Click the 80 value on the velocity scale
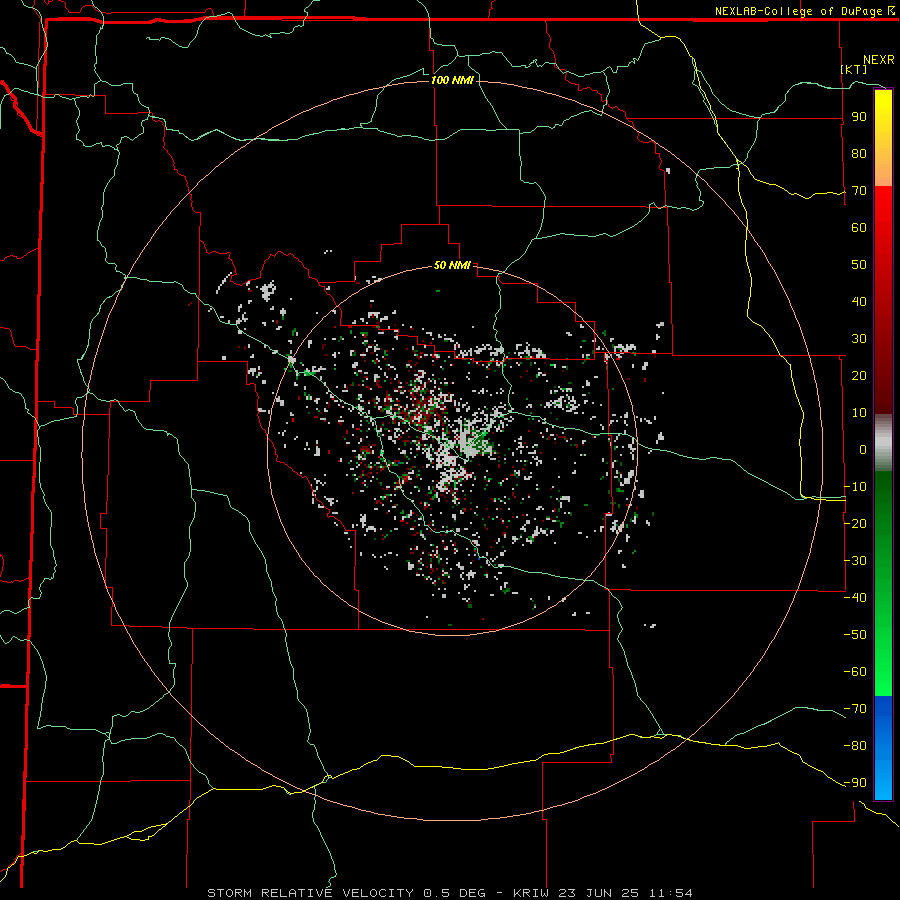The height and width of the screenshot is (900, 900). [x=859, y=154]
